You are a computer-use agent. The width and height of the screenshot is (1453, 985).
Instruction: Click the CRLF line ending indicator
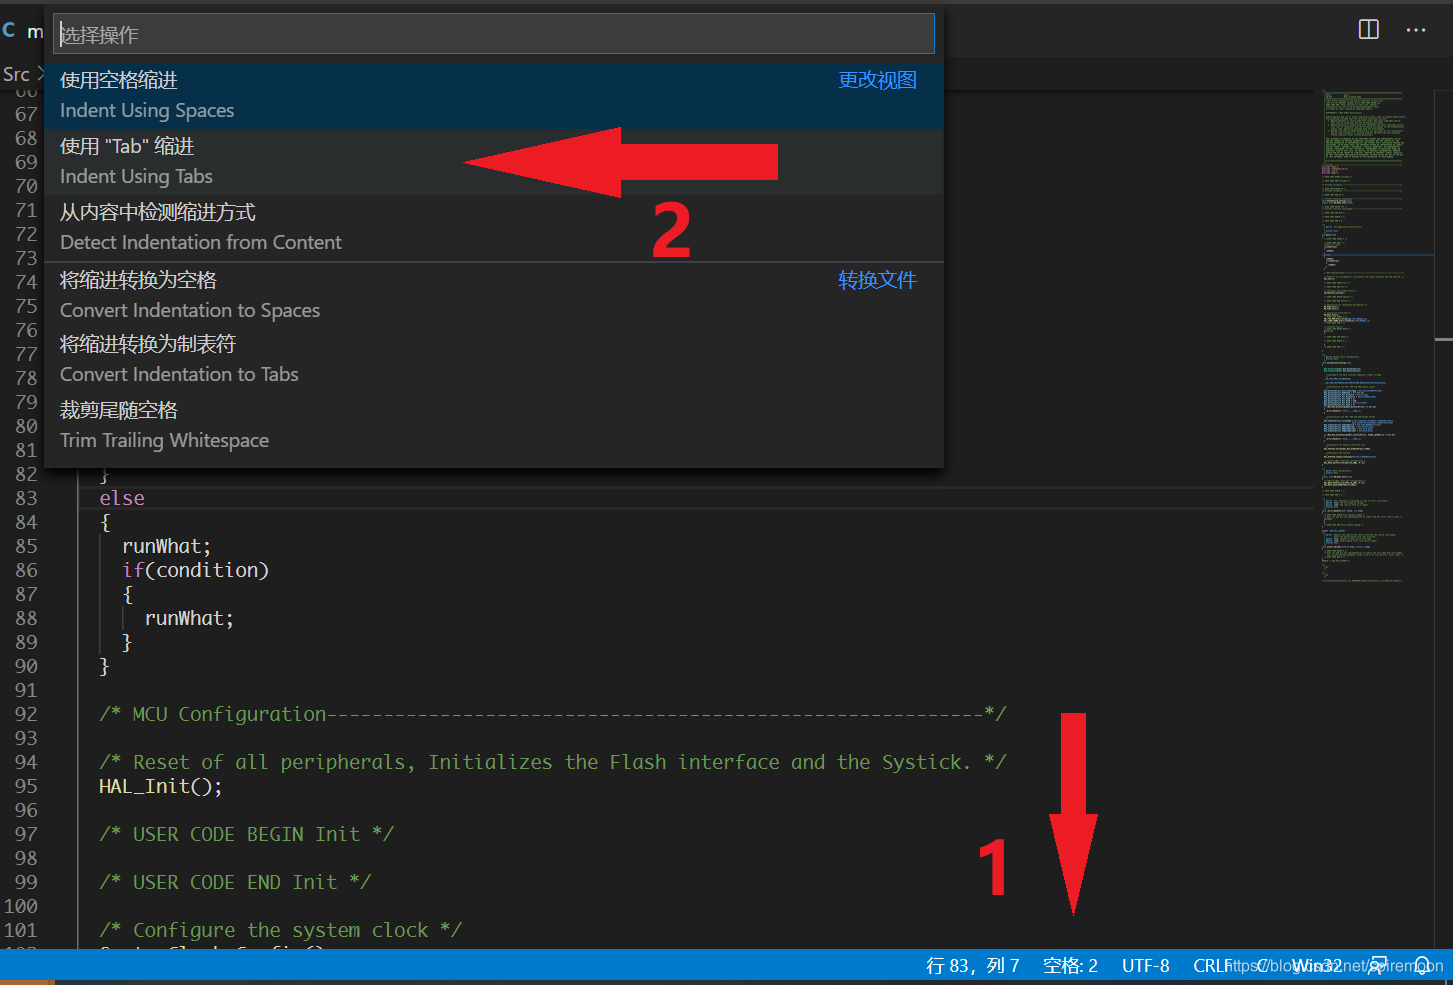click(x=1212, y=965)
